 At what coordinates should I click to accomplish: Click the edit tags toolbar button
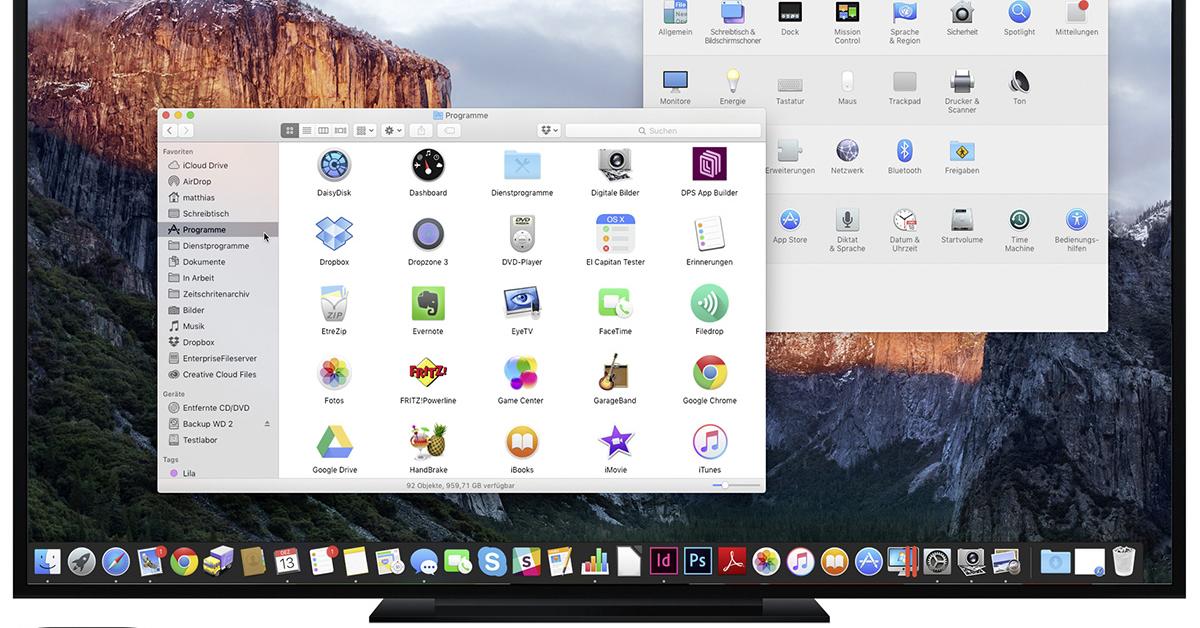(449, 131)
